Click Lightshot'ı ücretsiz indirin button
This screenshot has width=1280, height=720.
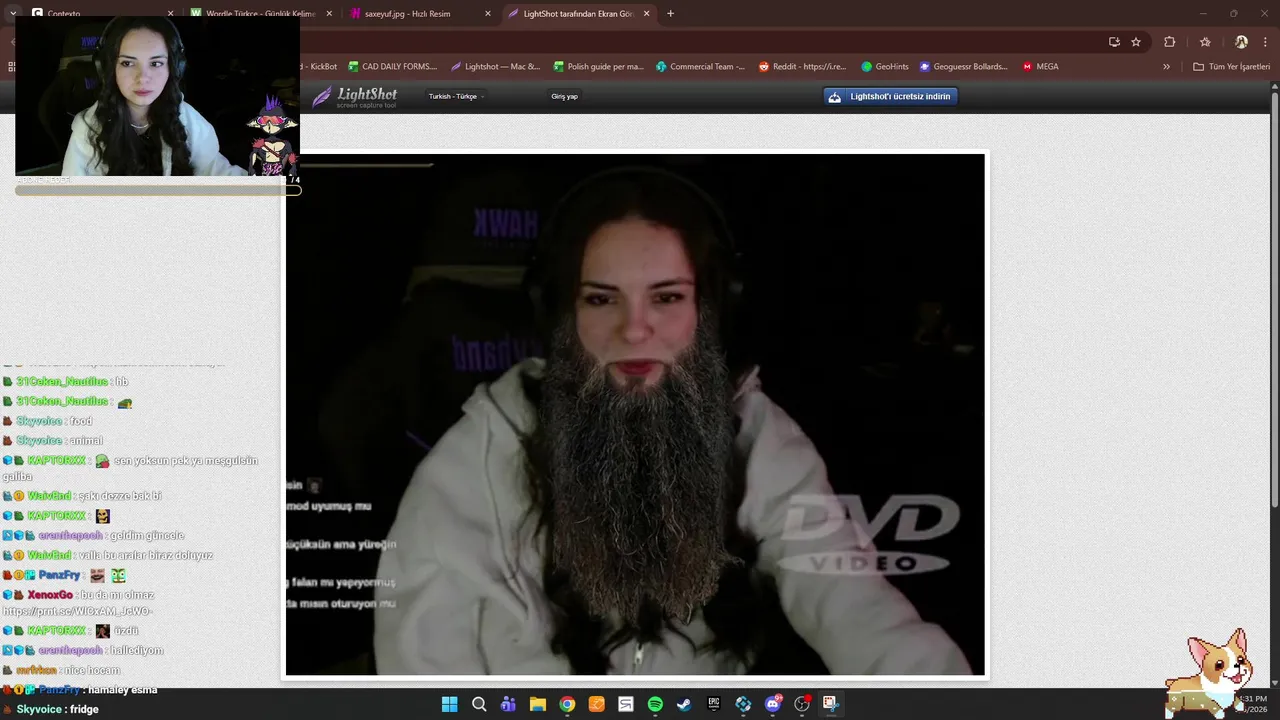[891, 96]
